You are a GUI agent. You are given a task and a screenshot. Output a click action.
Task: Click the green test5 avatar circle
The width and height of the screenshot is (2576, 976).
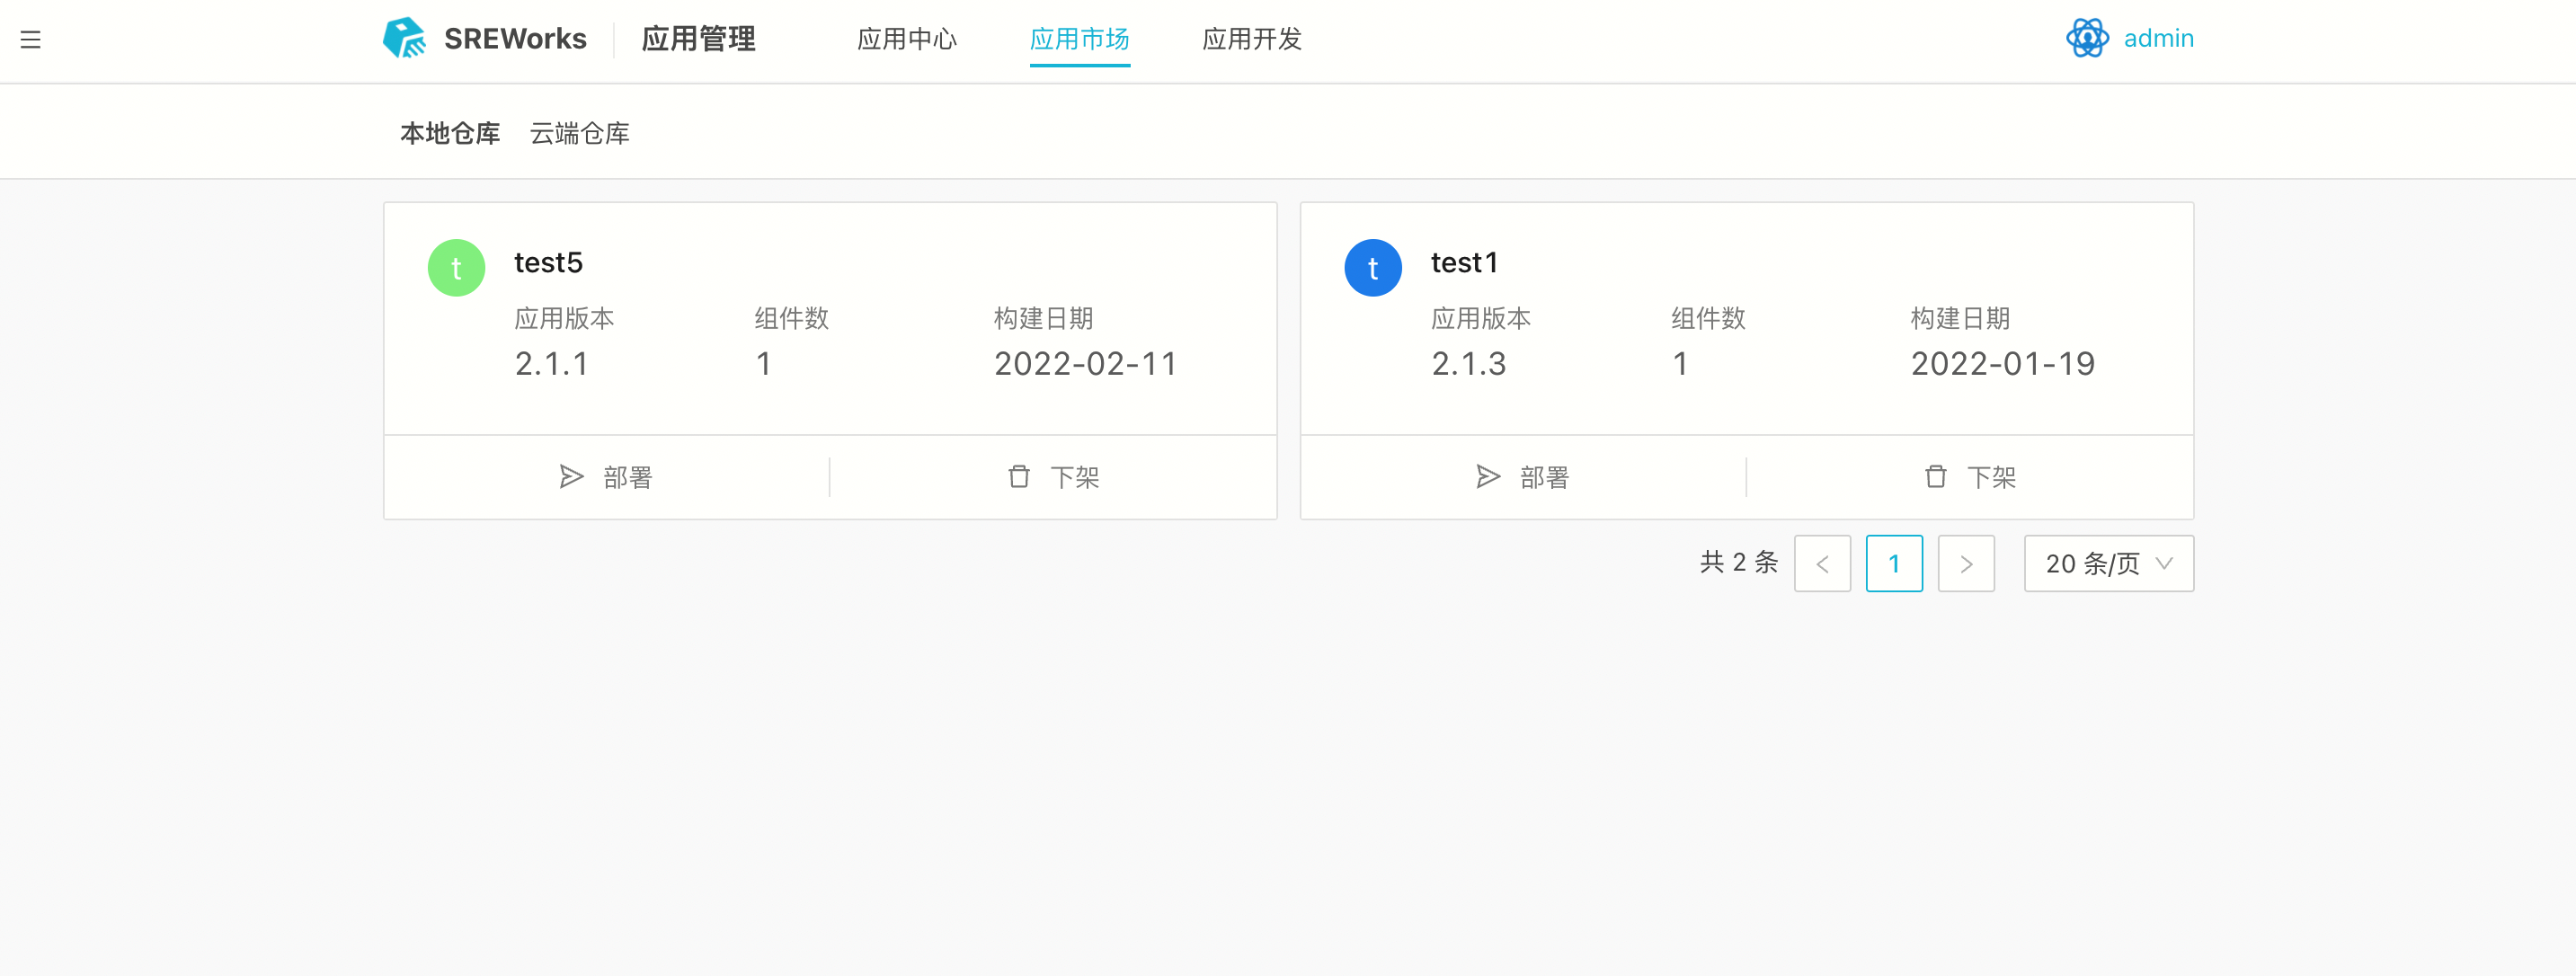point(456,268)
